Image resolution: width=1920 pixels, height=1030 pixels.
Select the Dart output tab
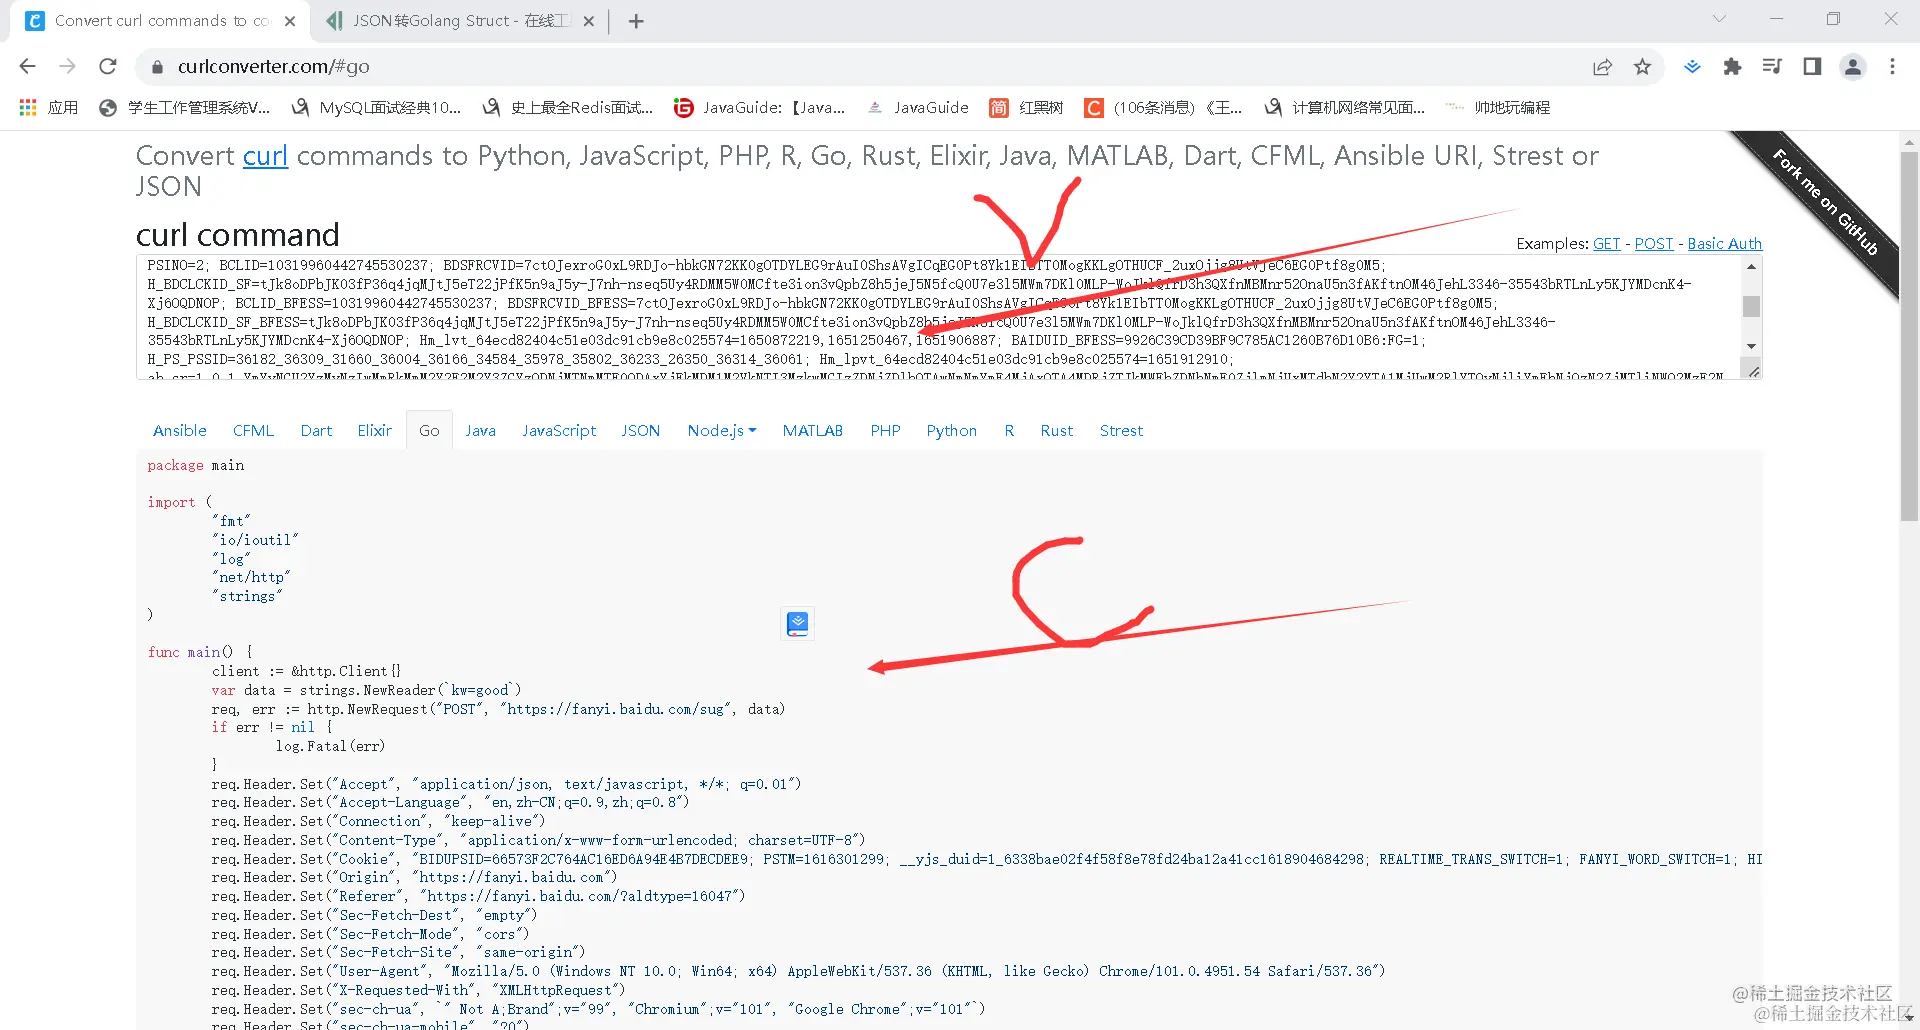(x=316, y=431)
